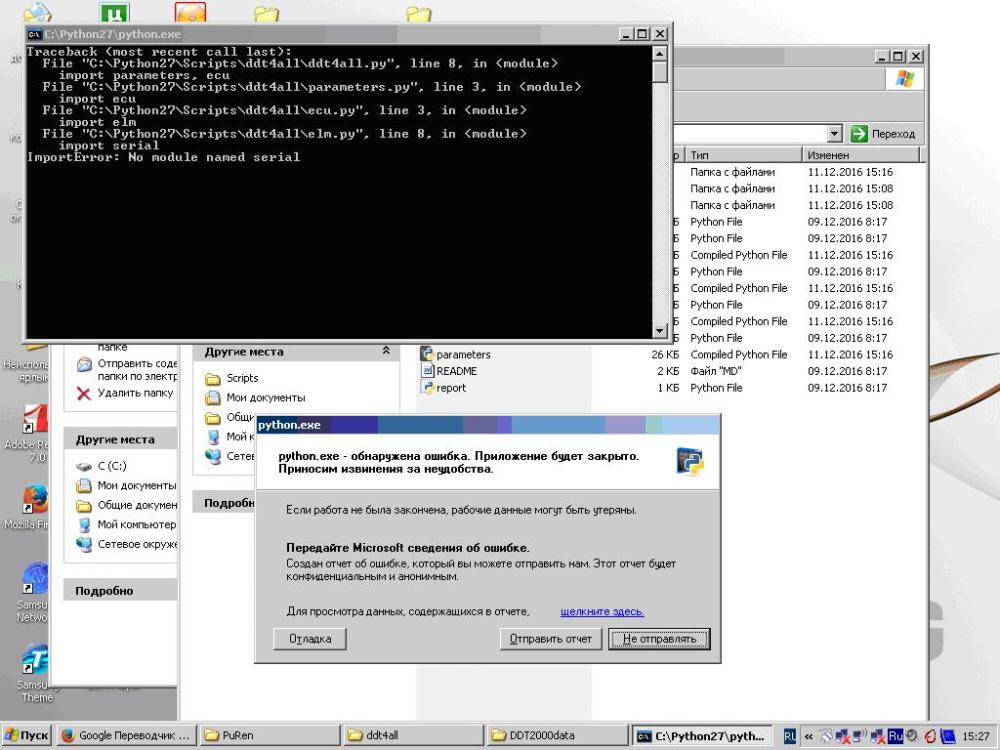1000x750 pixels.
Task: Sort files by the Изменен column header
Action: (x=860, y=155)
